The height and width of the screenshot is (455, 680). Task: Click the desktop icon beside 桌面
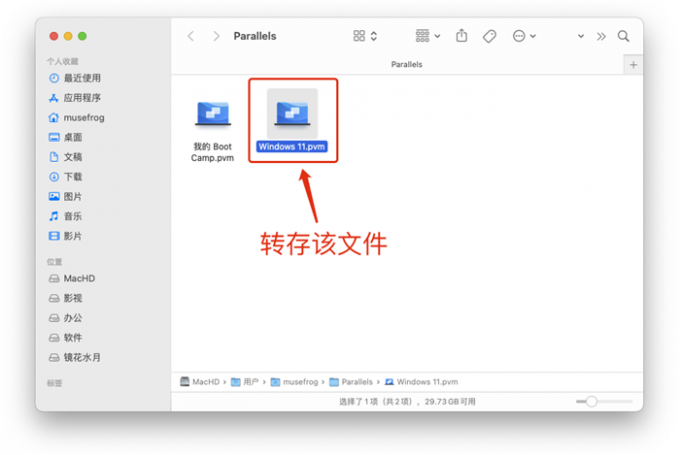(x=54, y=137)
